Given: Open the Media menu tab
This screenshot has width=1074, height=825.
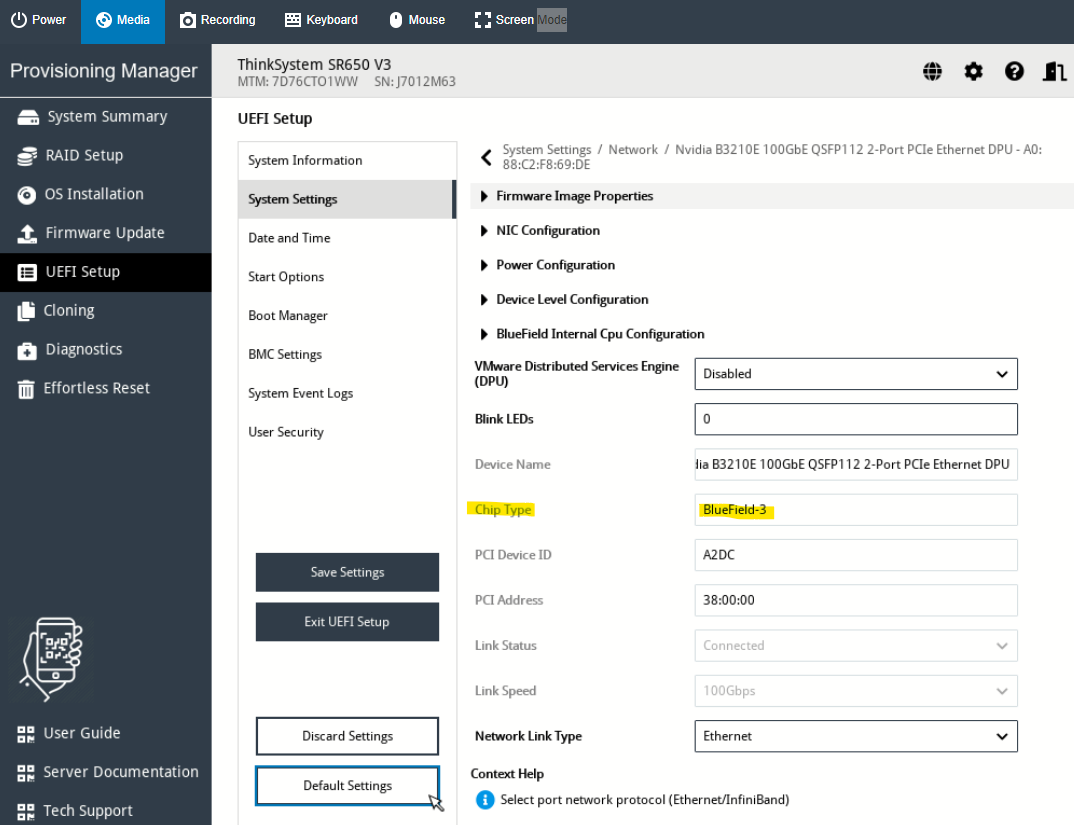Looking at the screenshot, I should (123, 21).
